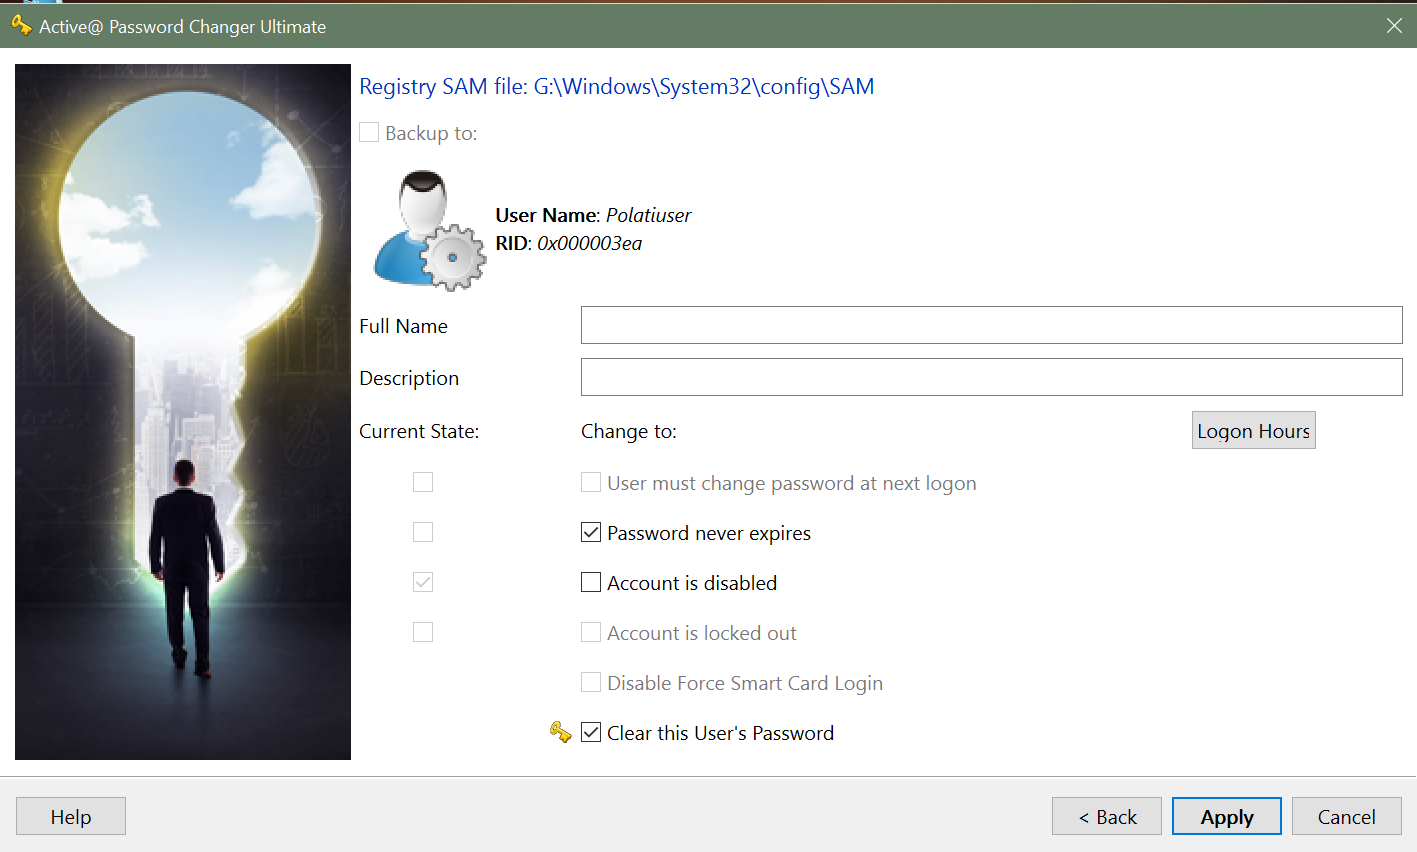This screenshot has height=852, width=1417.
Task: Go back with the Back button
Action: (1106, 817)
